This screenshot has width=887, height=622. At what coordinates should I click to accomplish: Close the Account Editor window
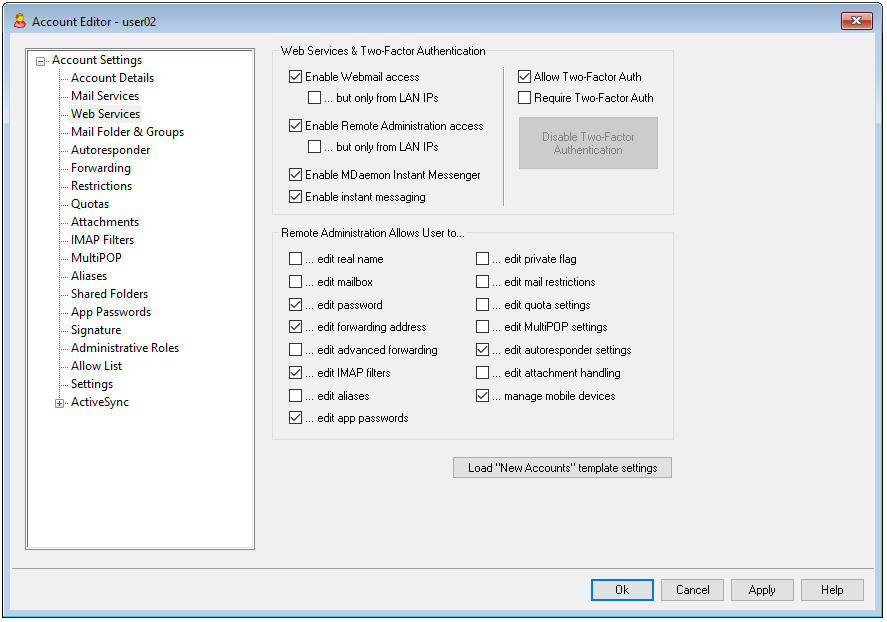point(855,21)
